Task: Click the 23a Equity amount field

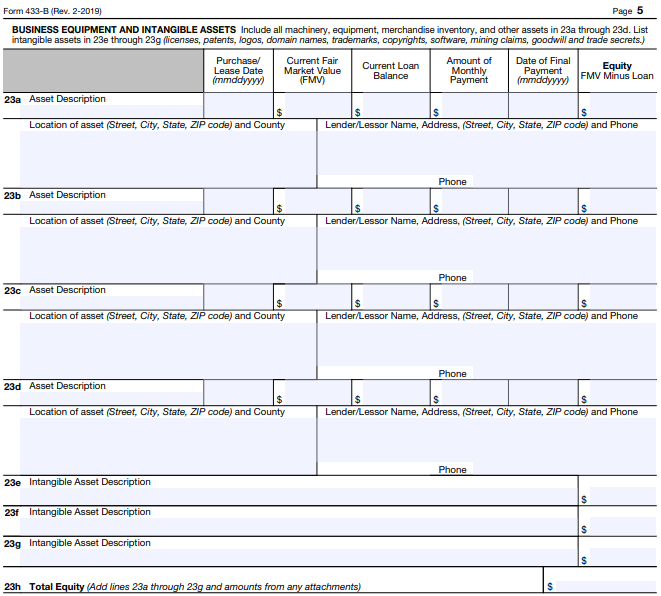Action: 622,106
